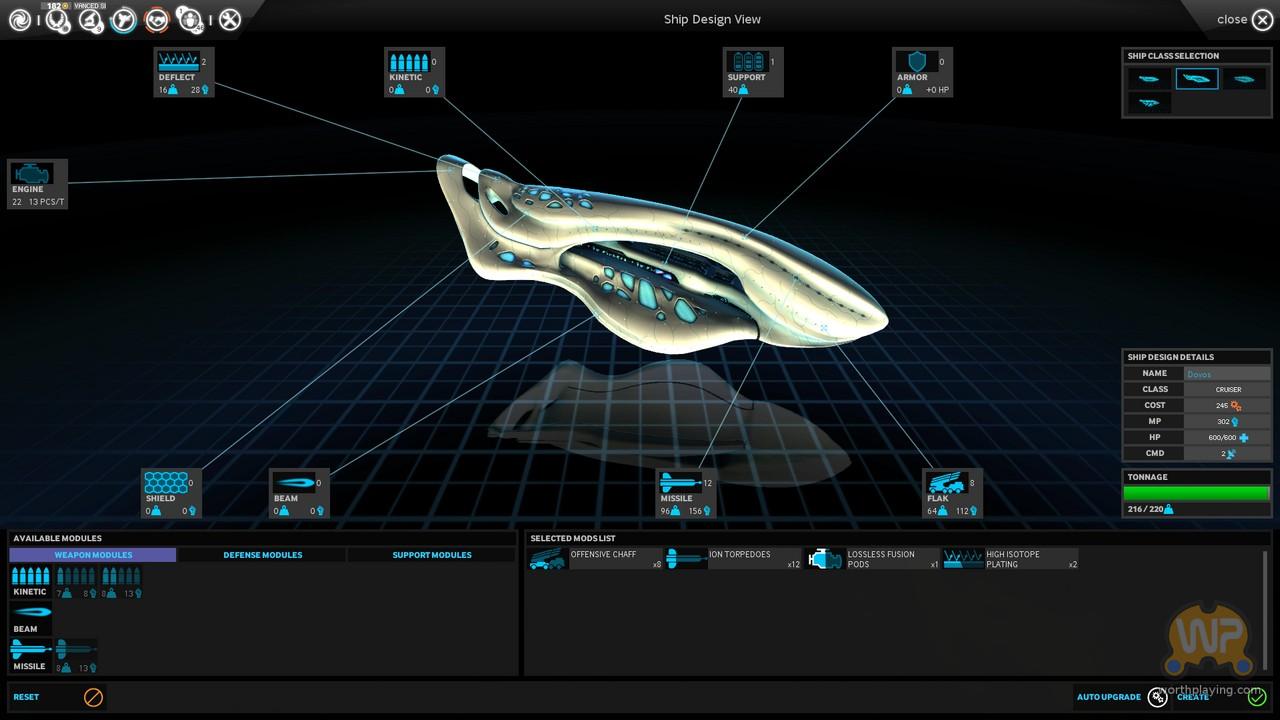The image size is (1280, 720).
Task: Switch to Support Modules tab
Action: click(431, 555)
